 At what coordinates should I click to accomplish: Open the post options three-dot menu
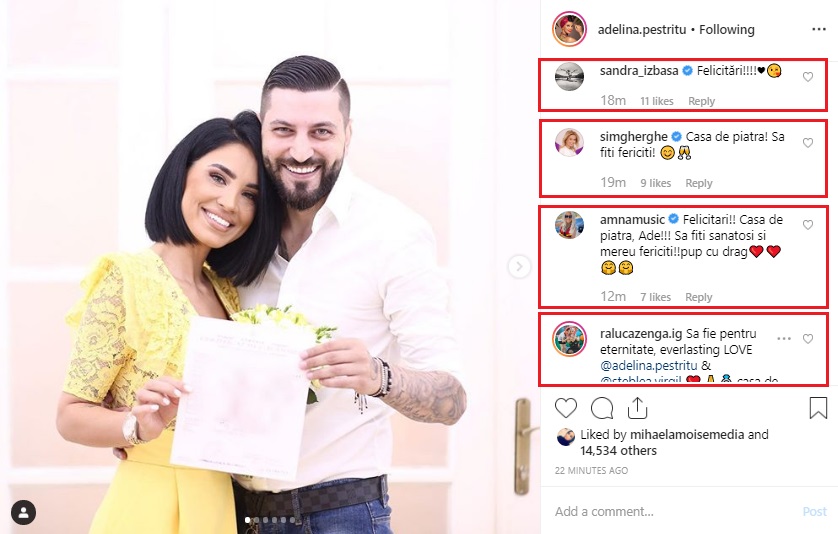(x=819, y=29)
